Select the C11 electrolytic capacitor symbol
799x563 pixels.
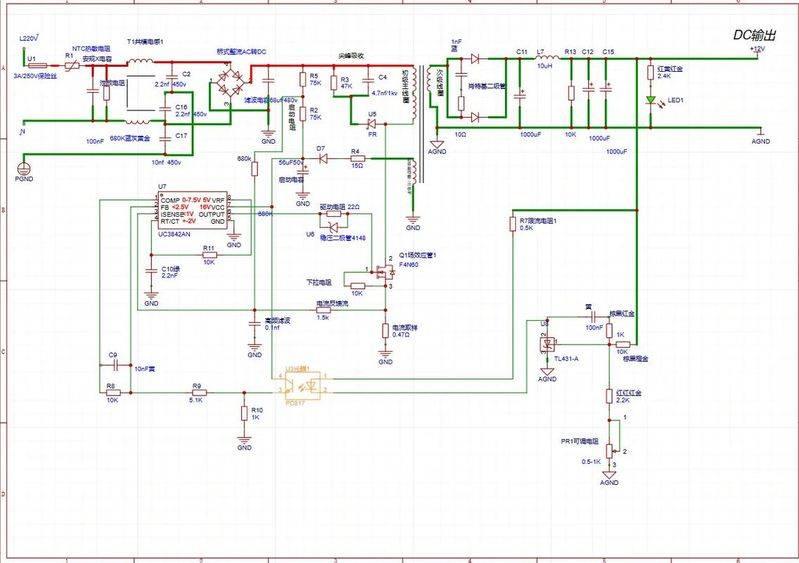520,95
